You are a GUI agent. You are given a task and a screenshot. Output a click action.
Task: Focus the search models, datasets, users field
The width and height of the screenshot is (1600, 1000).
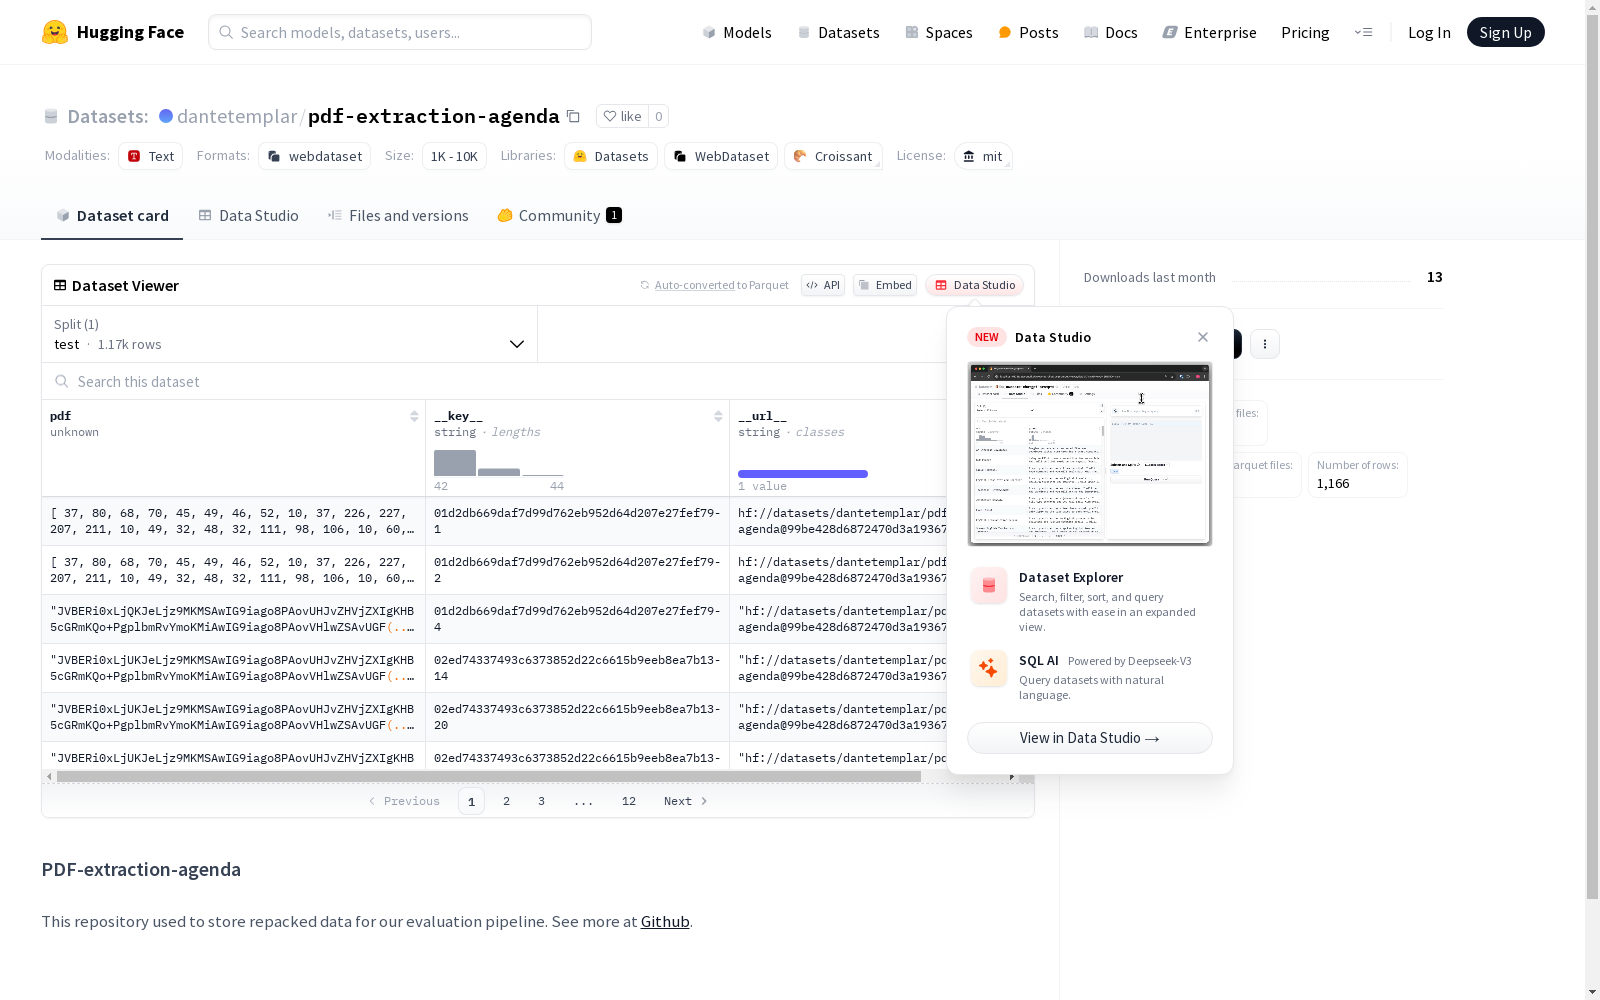(400, 32)
